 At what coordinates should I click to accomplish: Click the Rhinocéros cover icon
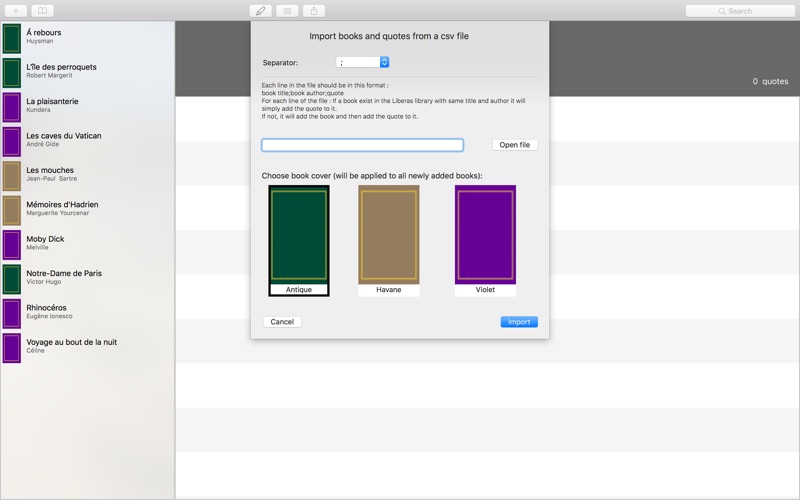pyautogui.click(x=12, y=314)
